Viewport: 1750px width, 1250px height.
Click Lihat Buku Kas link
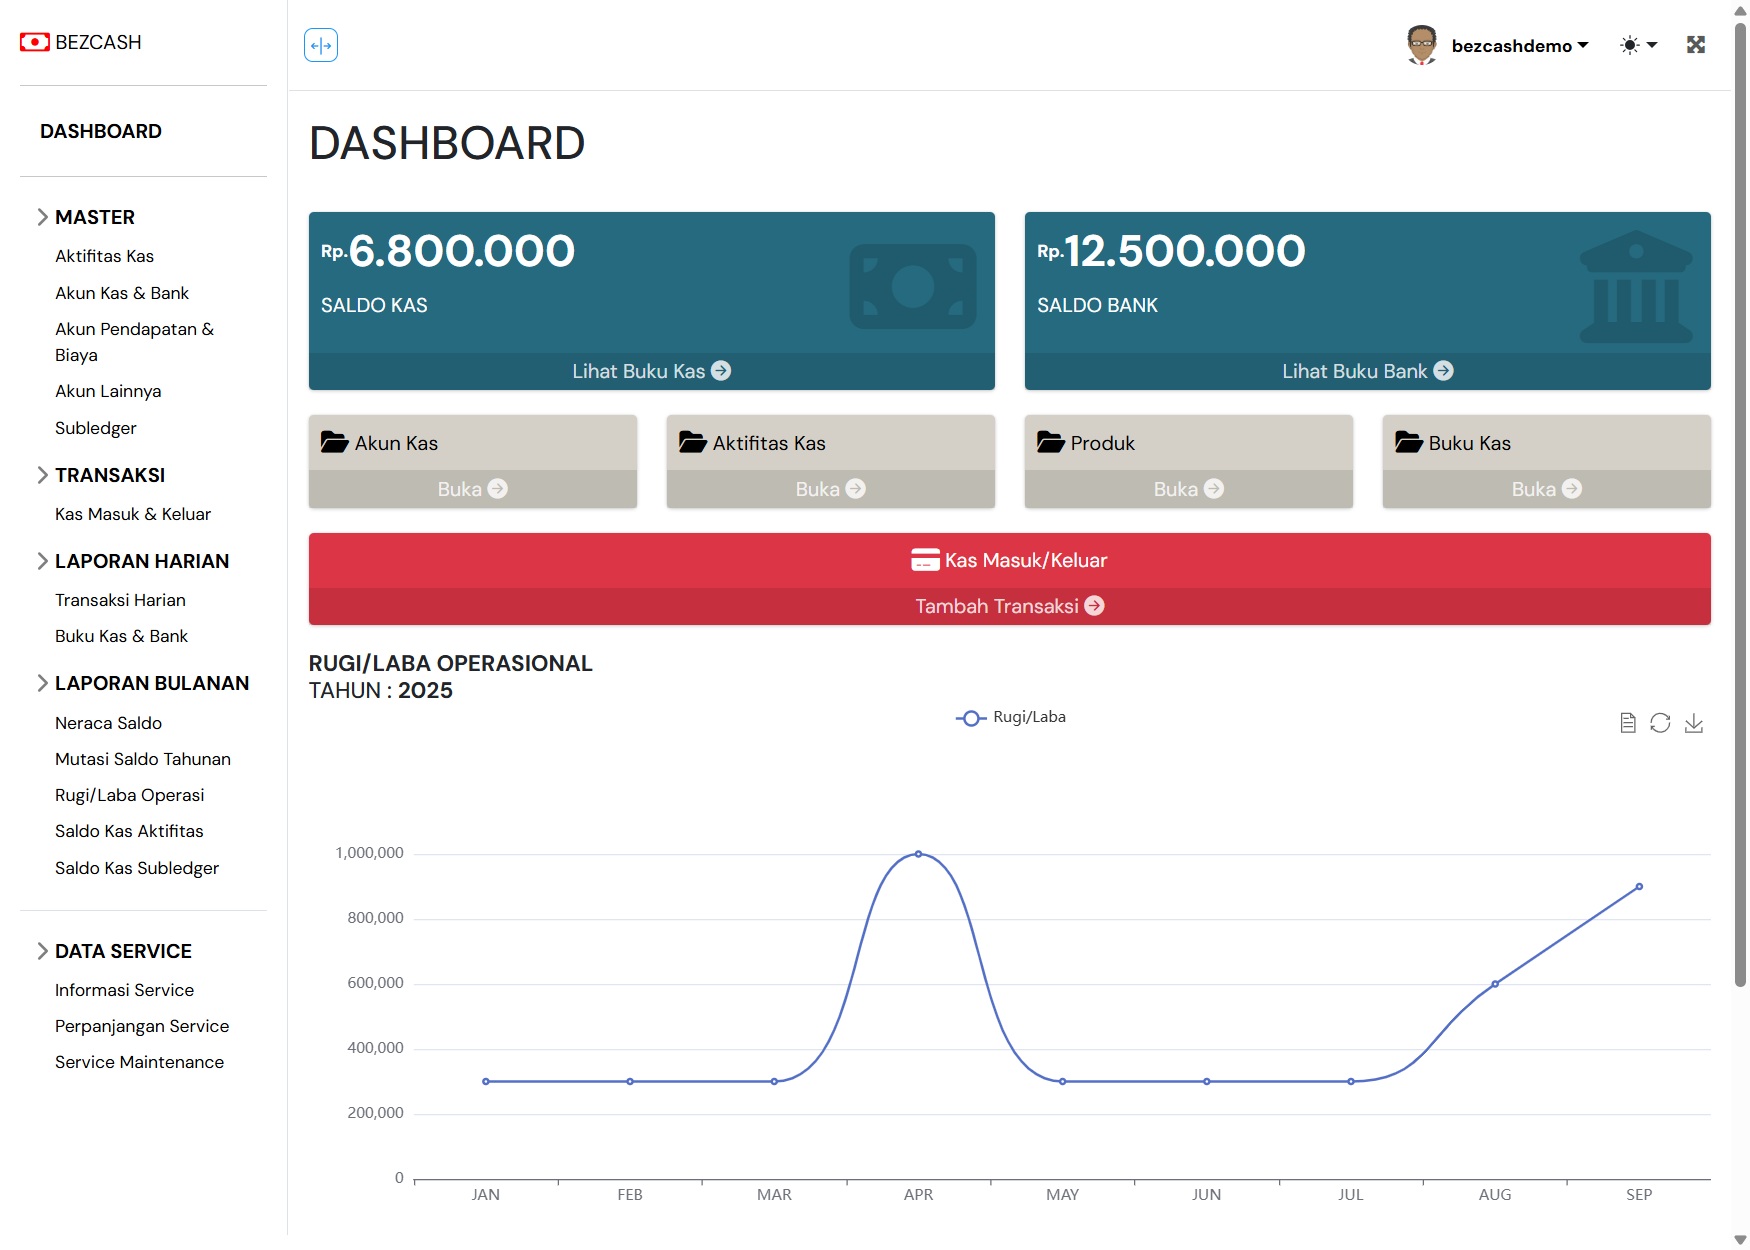click(651, 371)
